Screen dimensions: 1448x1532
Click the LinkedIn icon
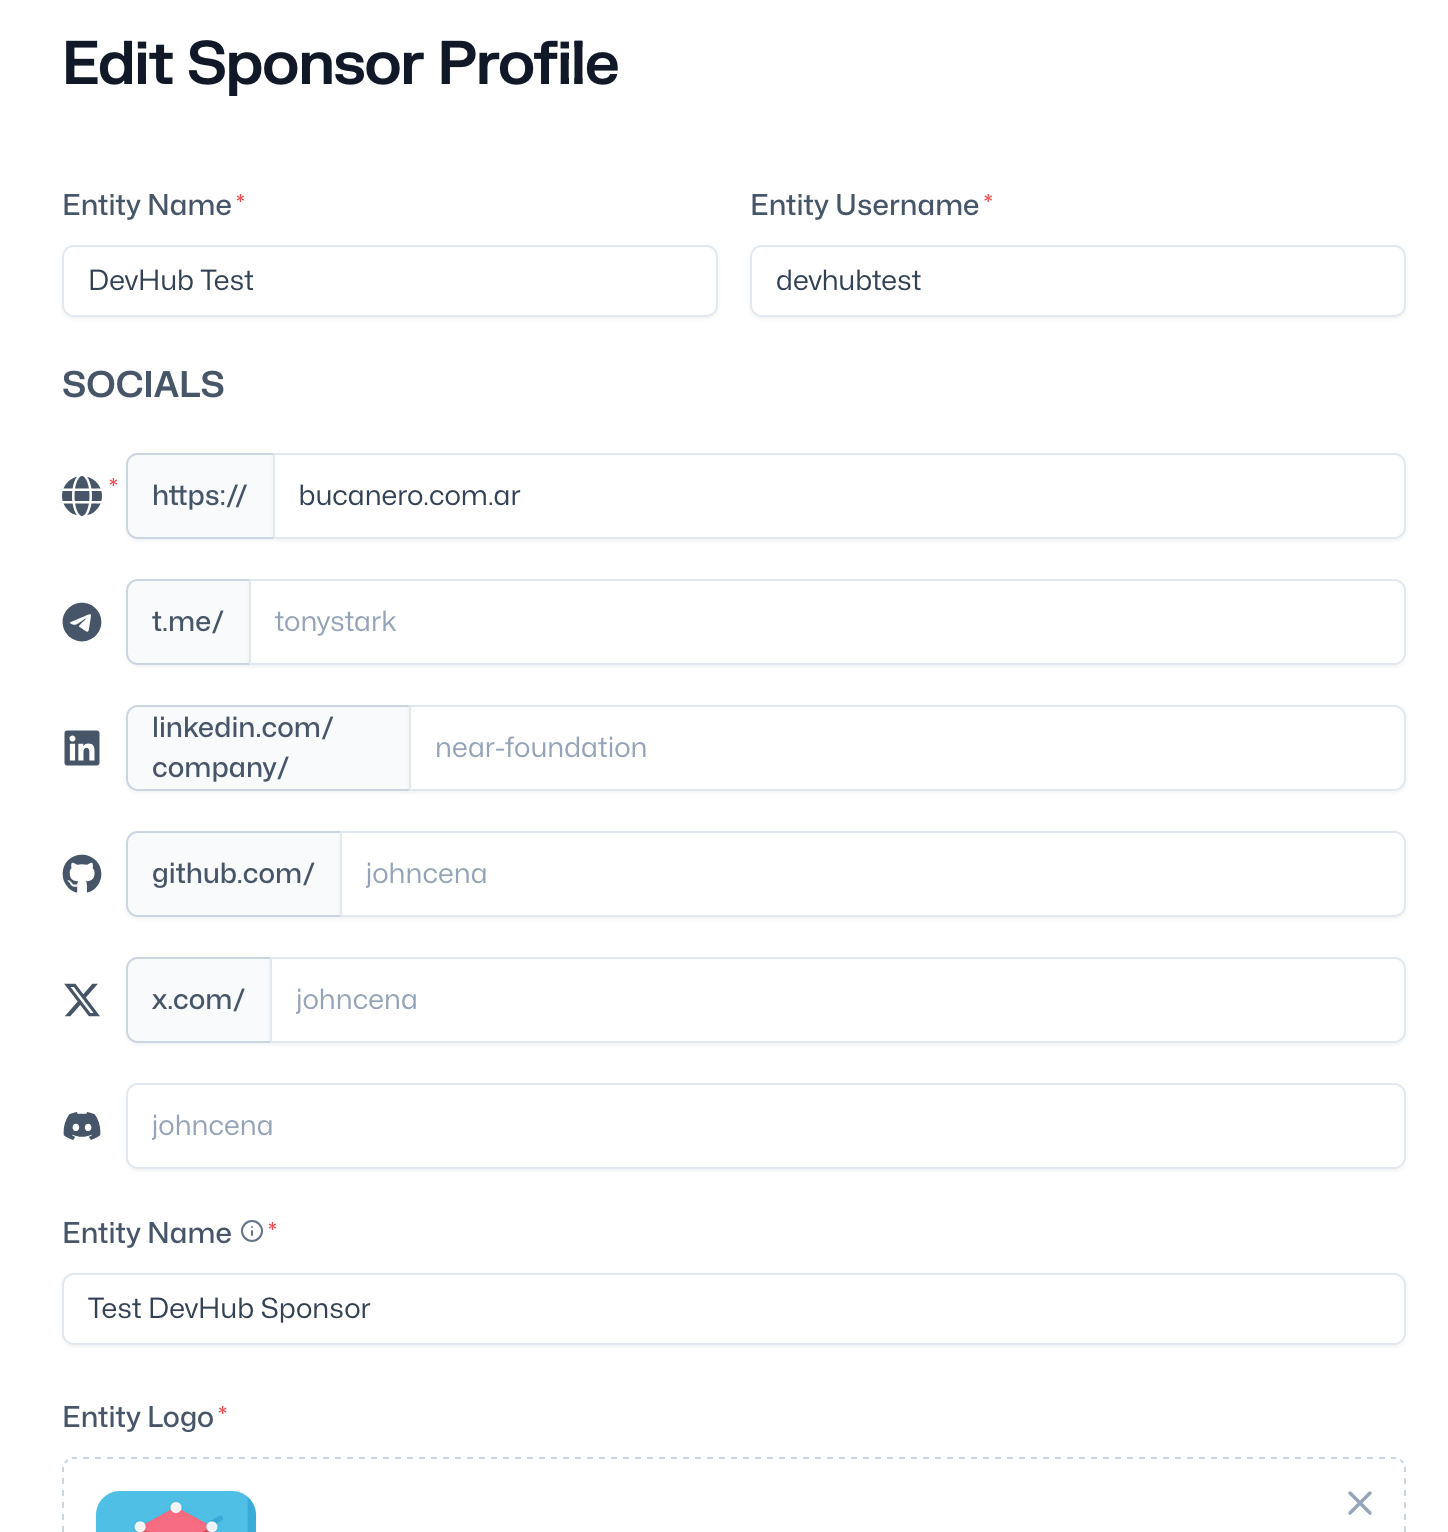click(82, 748)
